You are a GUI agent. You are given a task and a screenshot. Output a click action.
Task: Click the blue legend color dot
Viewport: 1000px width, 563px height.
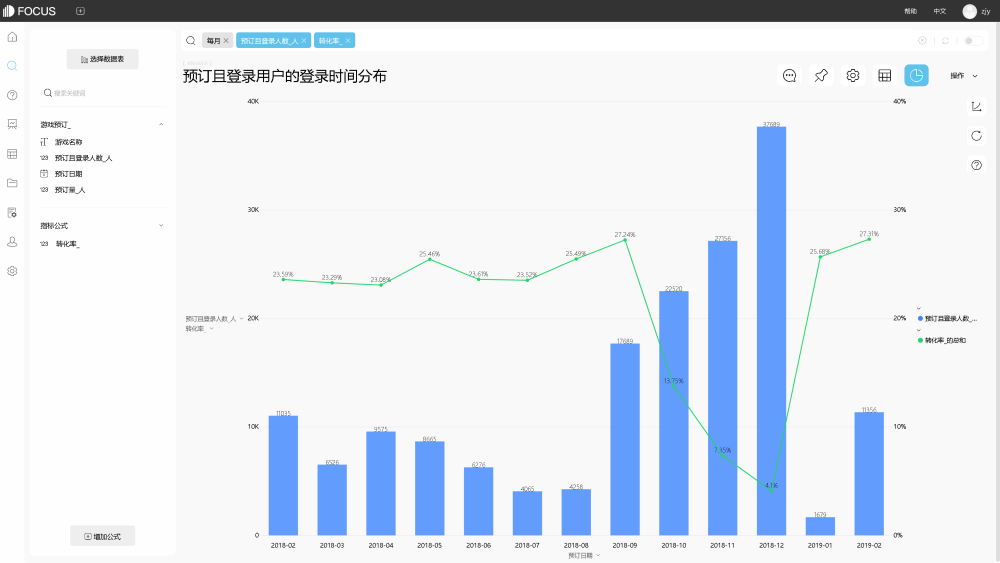point(920,318)
